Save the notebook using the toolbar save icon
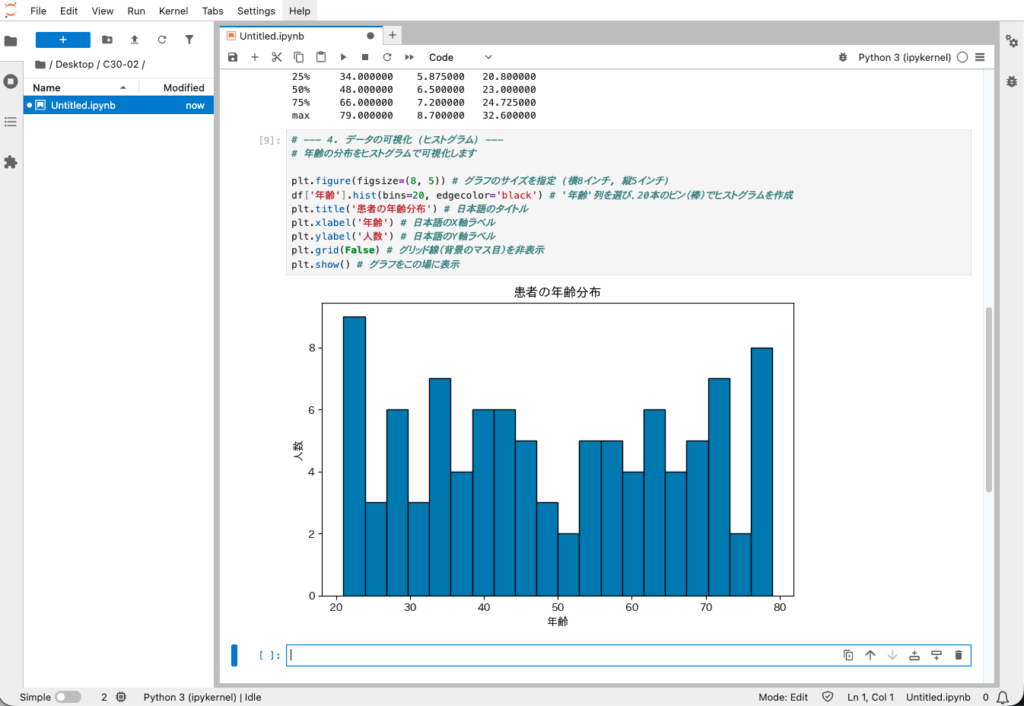This screenshot has width=1024, height=706. [233, 58]
